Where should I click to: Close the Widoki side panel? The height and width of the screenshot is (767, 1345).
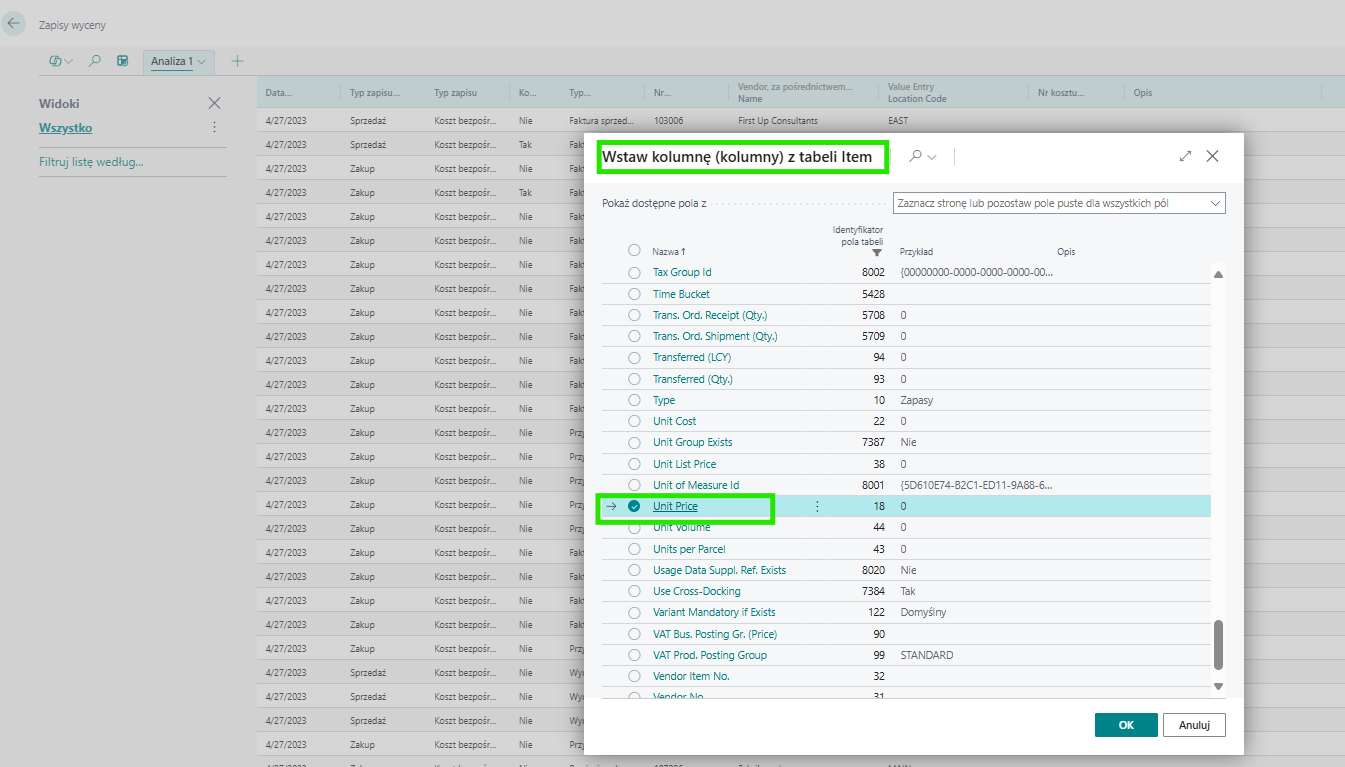214,103
